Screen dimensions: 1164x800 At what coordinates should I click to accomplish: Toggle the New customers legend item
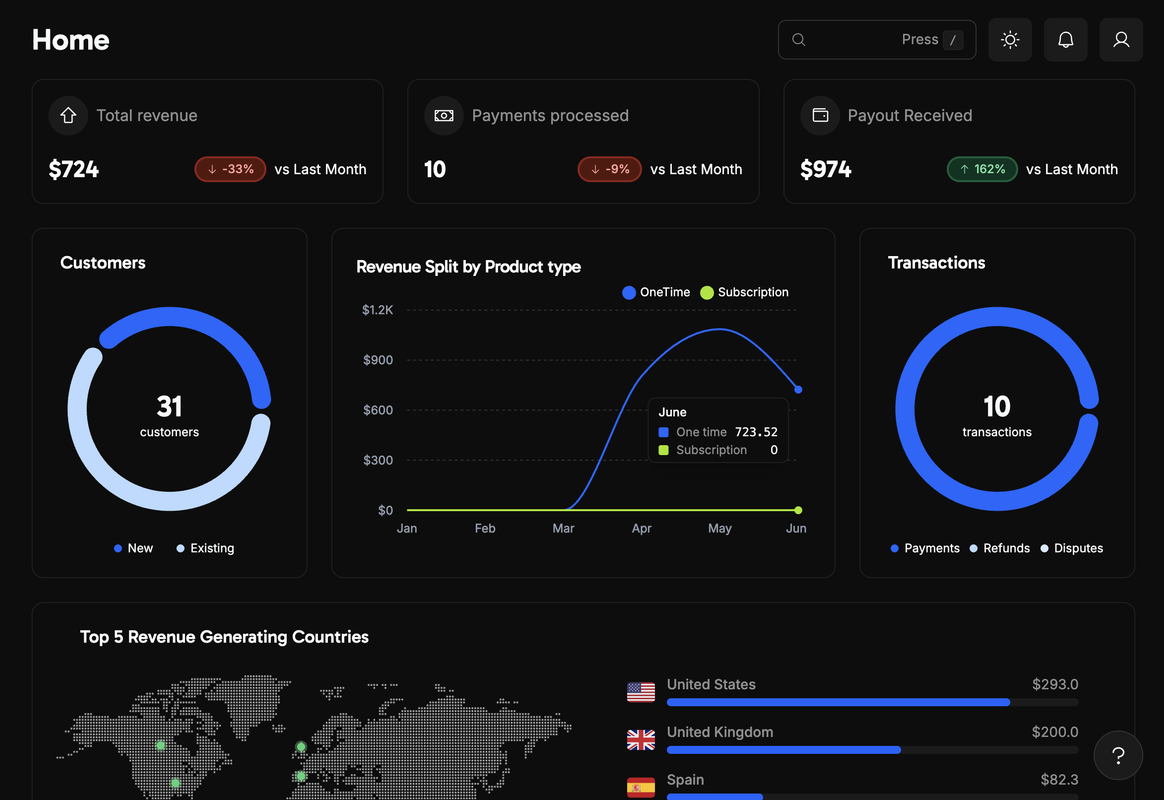[134, 548]
